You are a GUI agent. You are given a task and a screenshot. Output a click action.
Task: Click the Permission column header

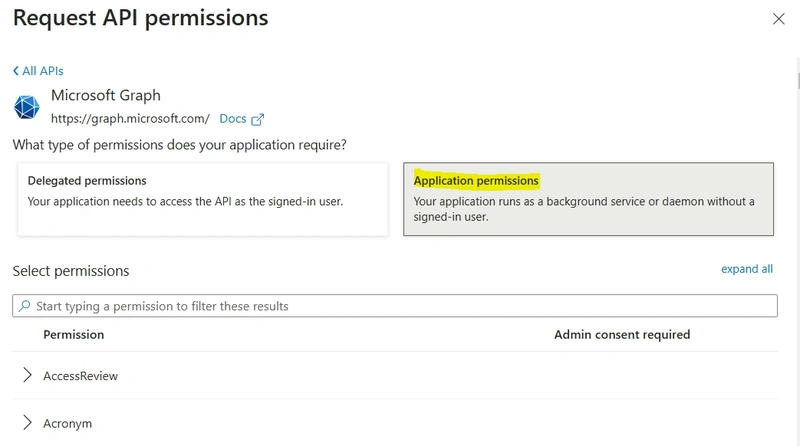click(x=73, y=335)
